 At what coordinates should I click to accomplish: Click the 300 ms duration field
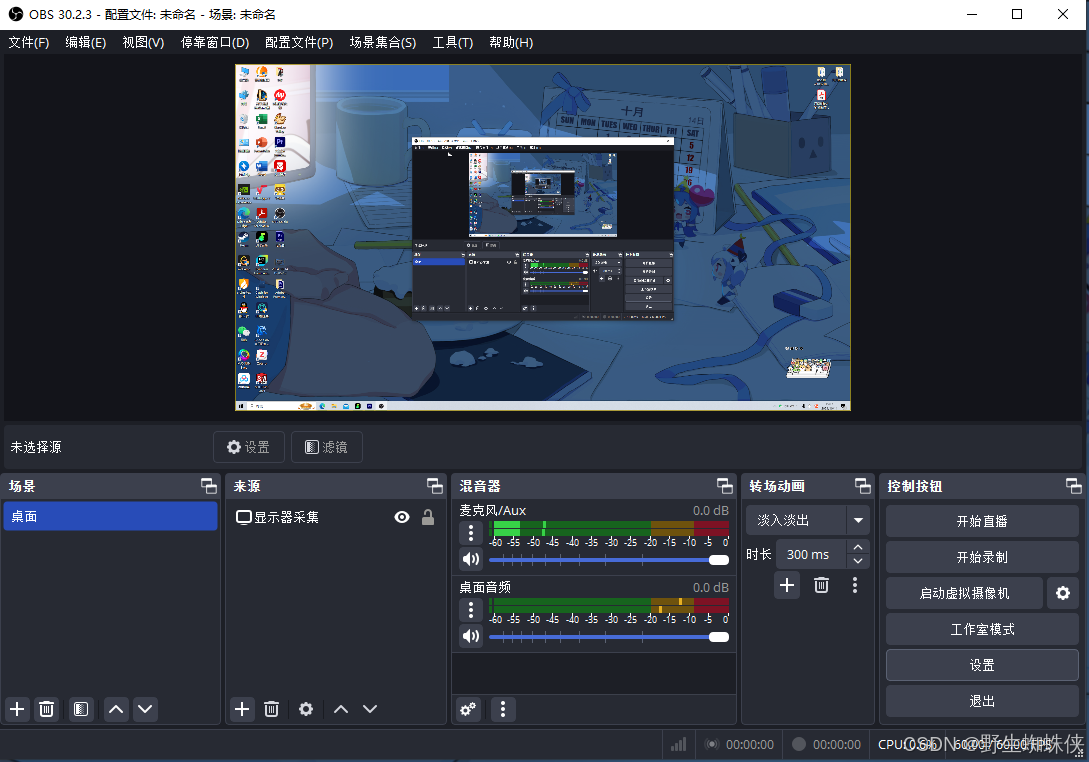(811, 554)
